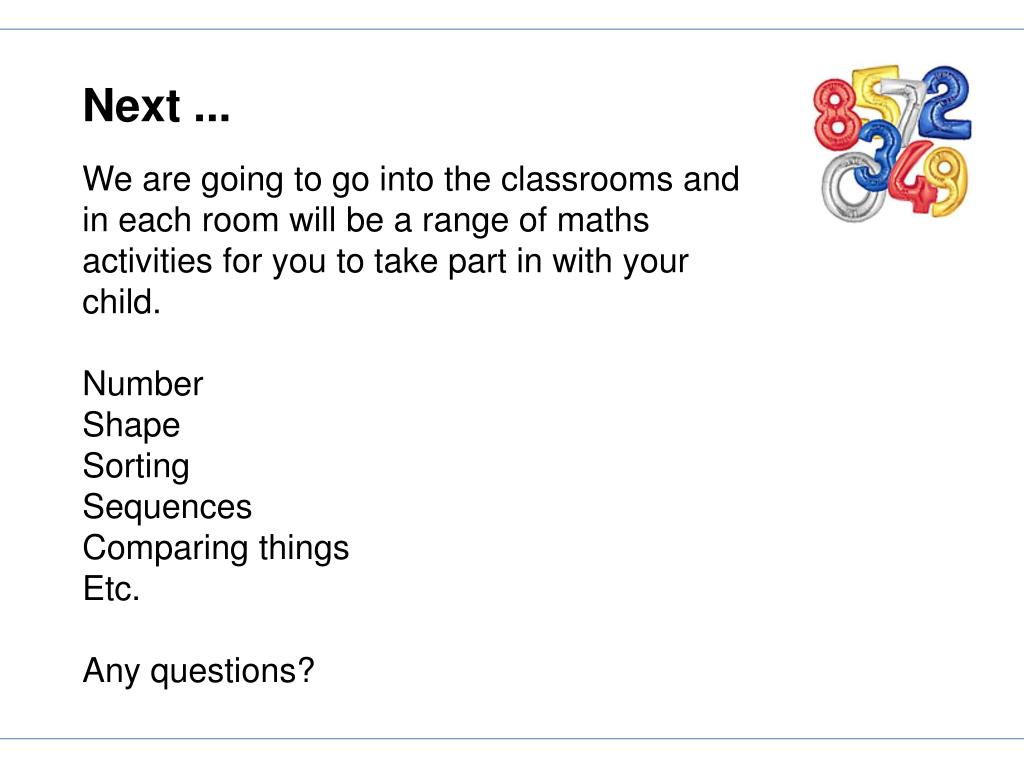Click the 'Next ...' slide heading
This screenshot has width=1024, height=768.
click(156, 105)
